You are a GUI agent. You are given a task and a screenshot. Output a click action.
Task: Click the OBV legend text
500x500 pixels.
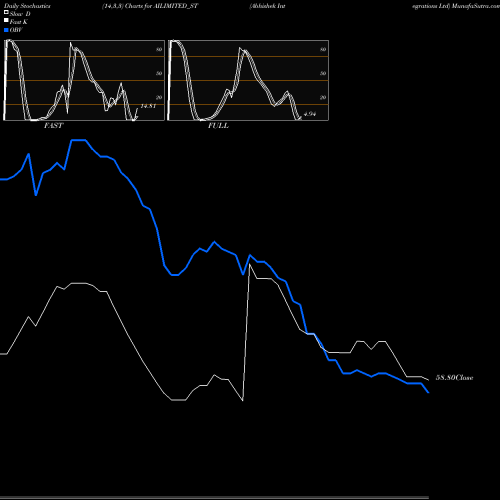[x=16, y=30]
